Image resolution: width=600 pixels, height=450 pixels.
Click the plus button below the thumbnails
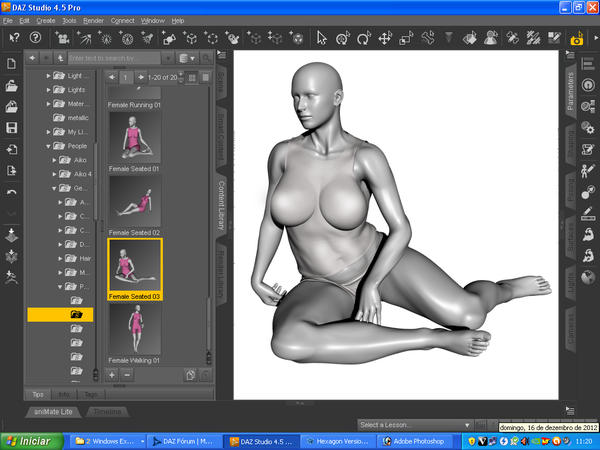click(112, 374)
